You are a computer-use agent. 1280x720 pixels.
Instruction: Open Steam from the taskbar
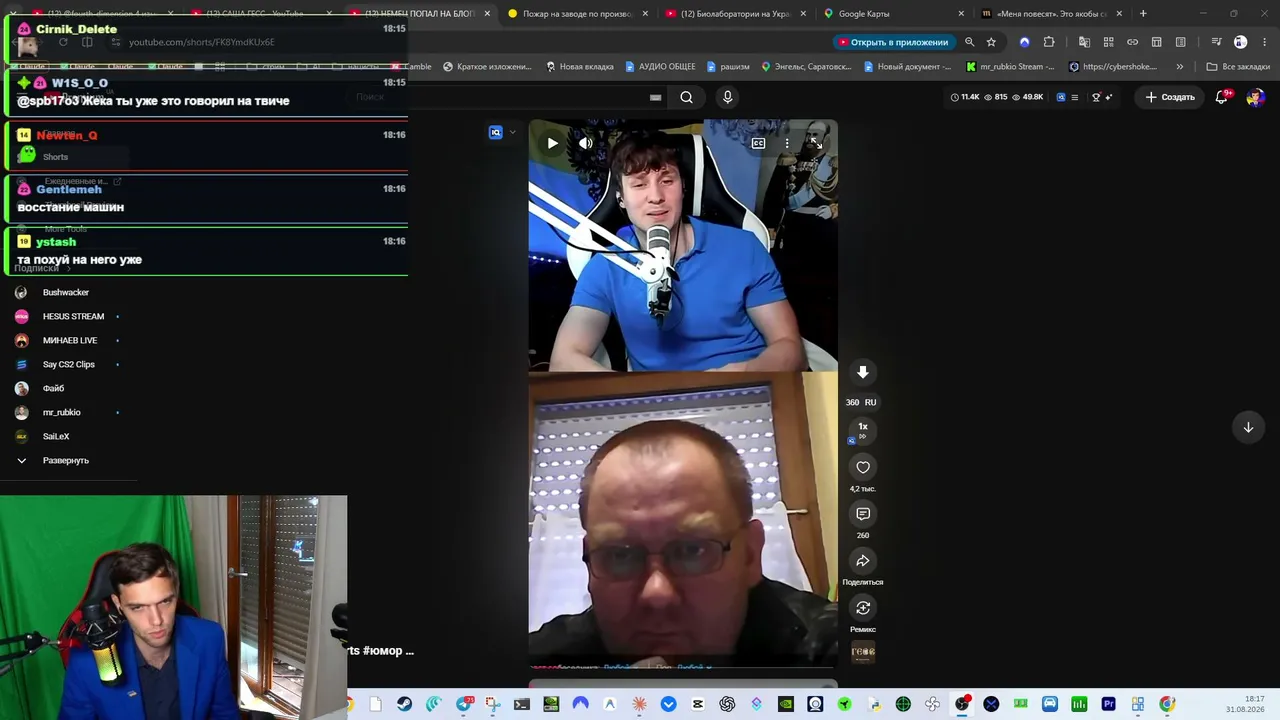[404, 704]
